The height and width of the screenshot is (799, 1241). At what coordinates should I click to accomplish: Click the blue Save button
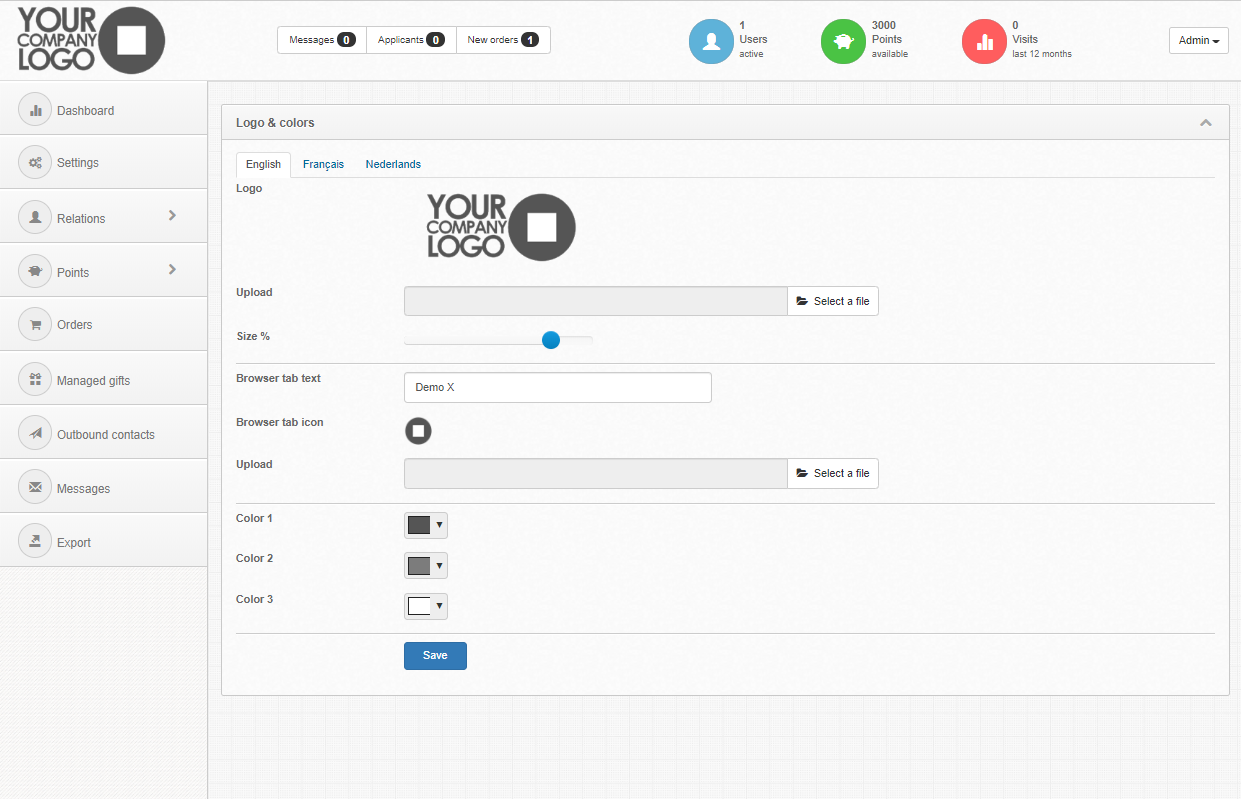pyautogui.click(x=435, y=656)
